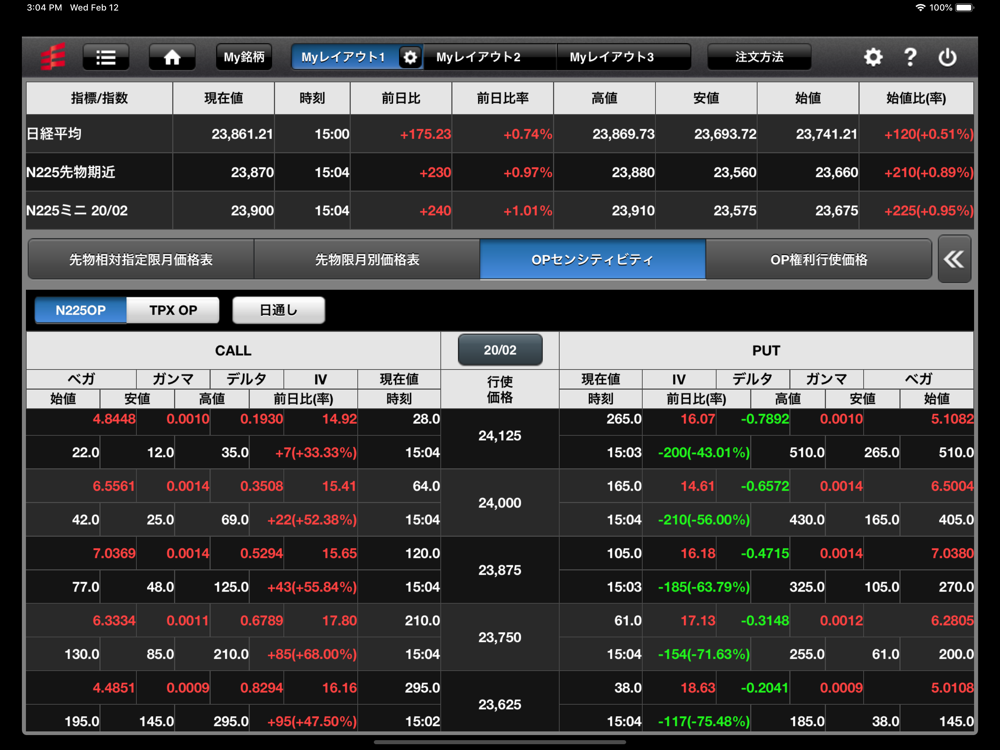This screenshot has height=750, width=1000.
Task: Open the list menu icon
Action: click(x=106, y=57)
